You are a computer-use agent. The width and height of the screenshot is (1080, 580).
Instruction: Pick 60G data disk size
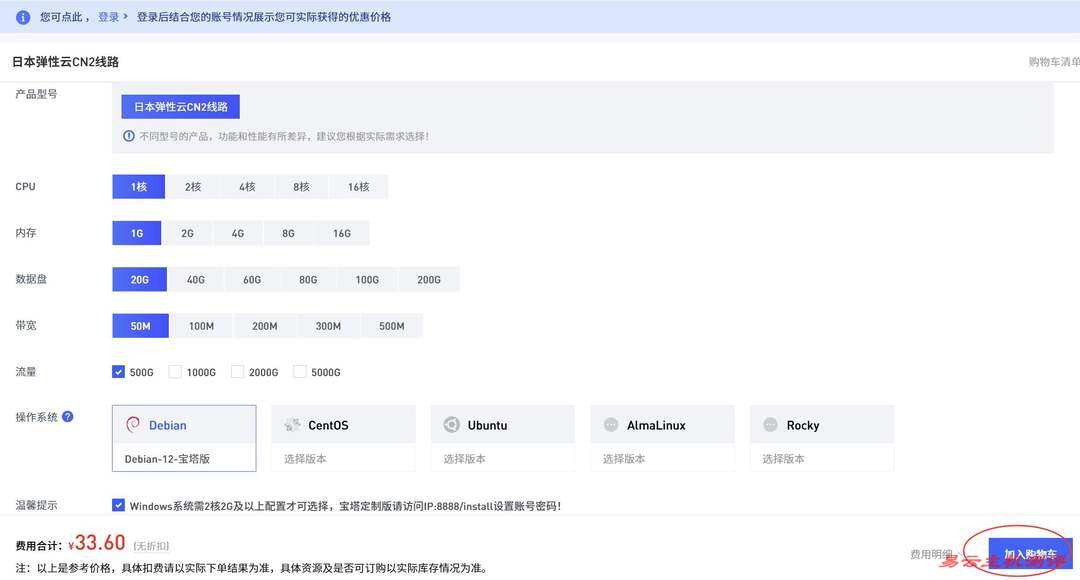pyautogui.click(x=252, y=279)
